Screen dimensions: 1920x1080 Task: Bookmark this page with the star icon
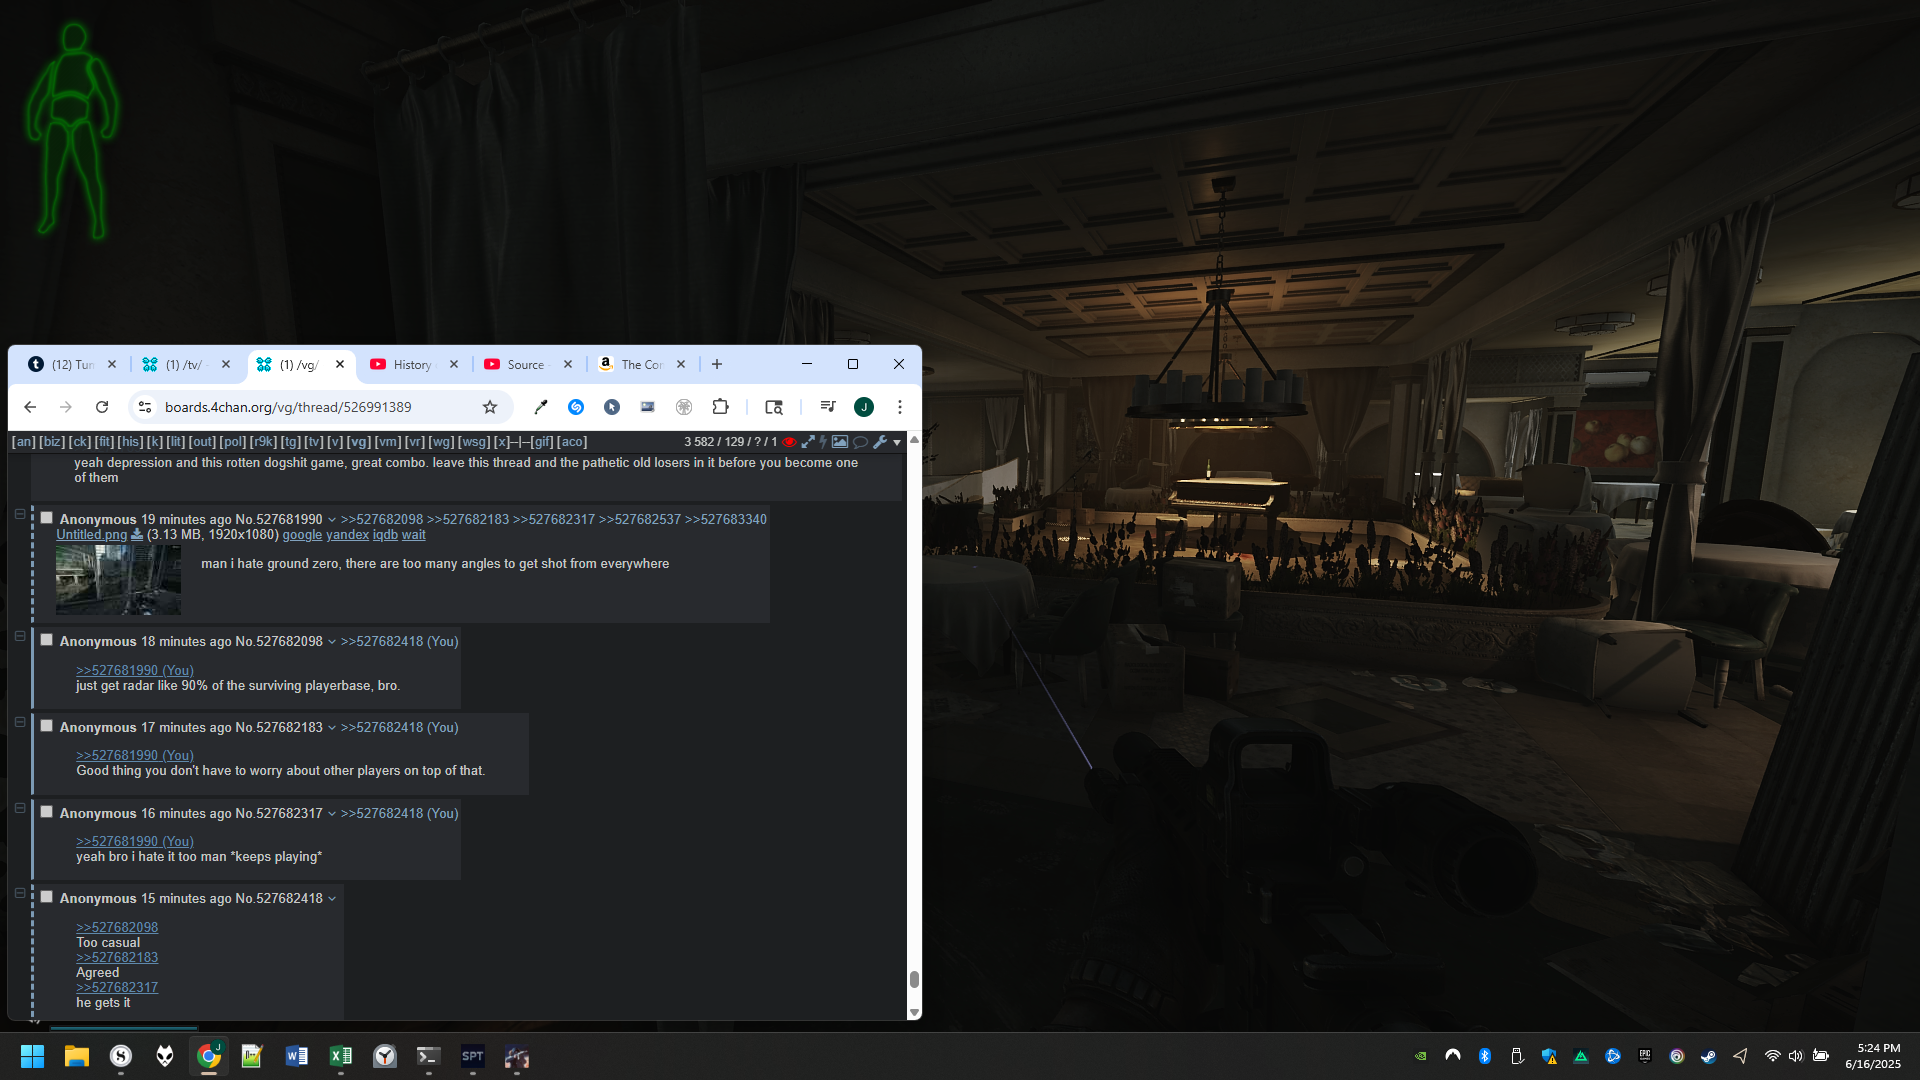(x=490, y=407)
